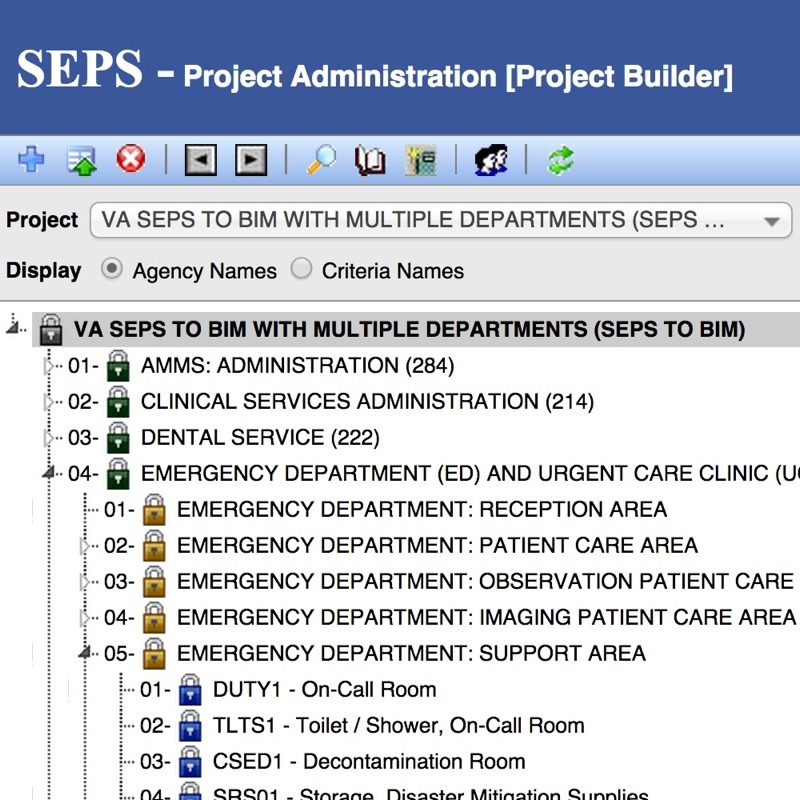Select AMMS: ADMINISTRATION (284) row
This screenshot has height=800, width=800.
pos(297,366)
